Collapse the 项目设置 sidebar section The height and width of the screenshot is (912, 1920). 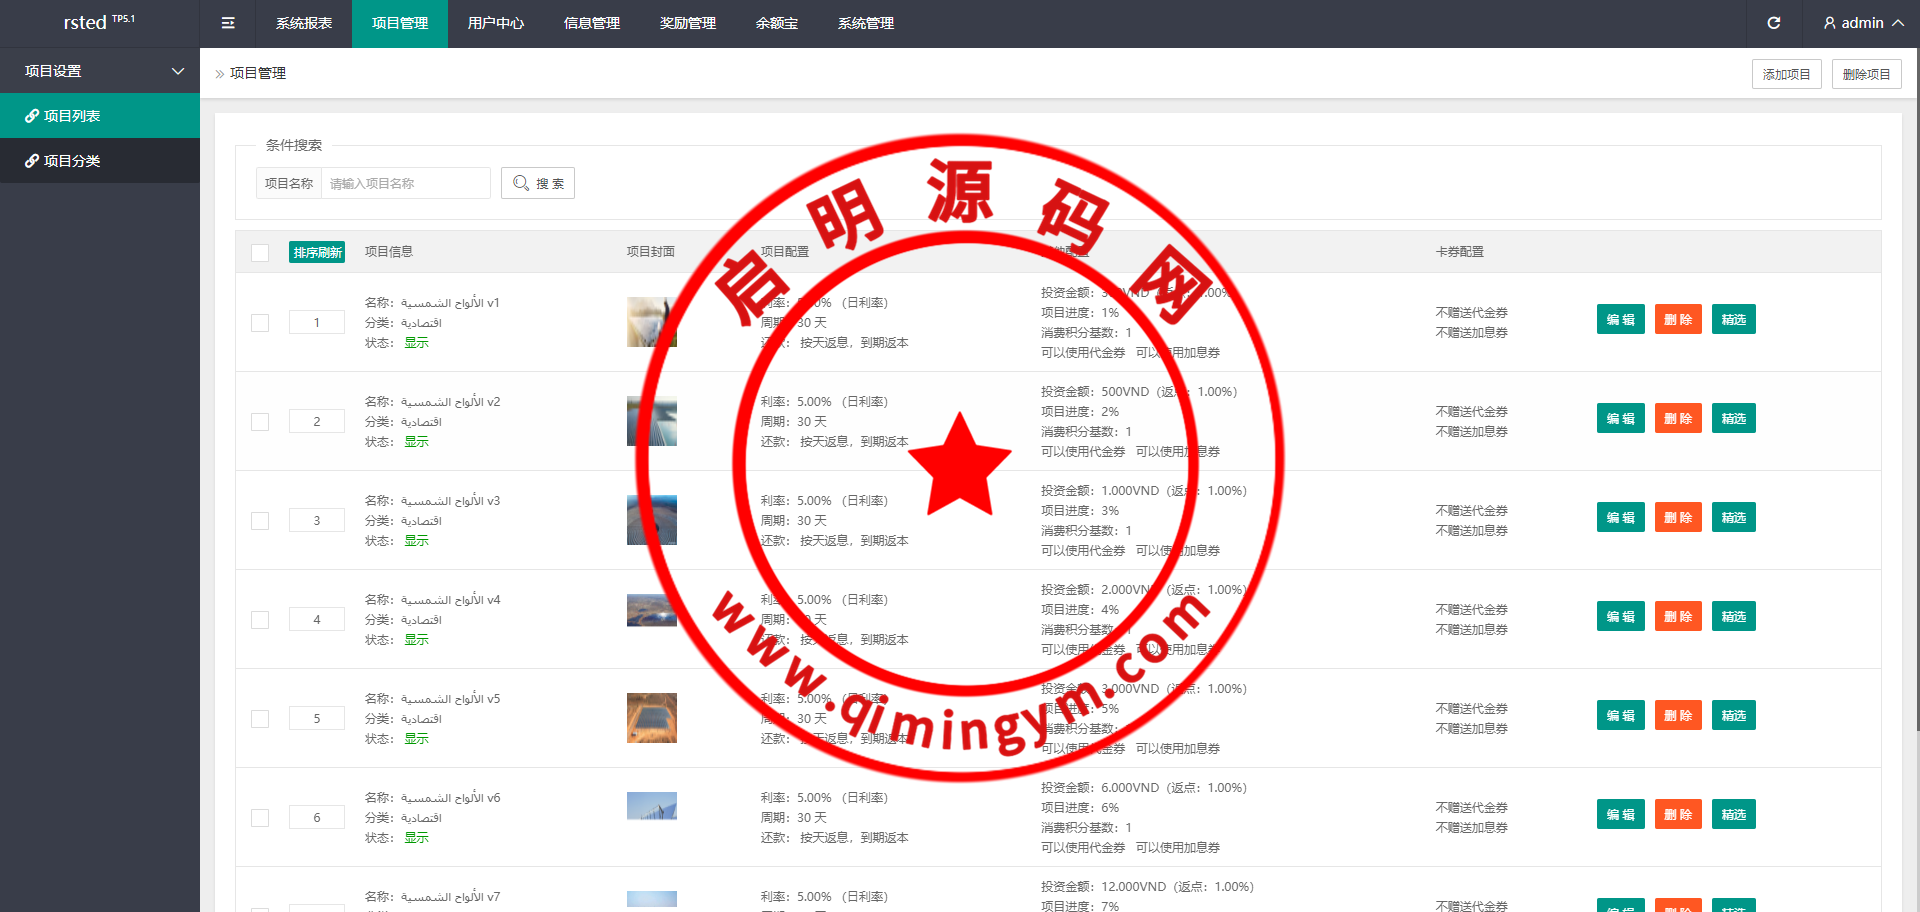point(178,71)
